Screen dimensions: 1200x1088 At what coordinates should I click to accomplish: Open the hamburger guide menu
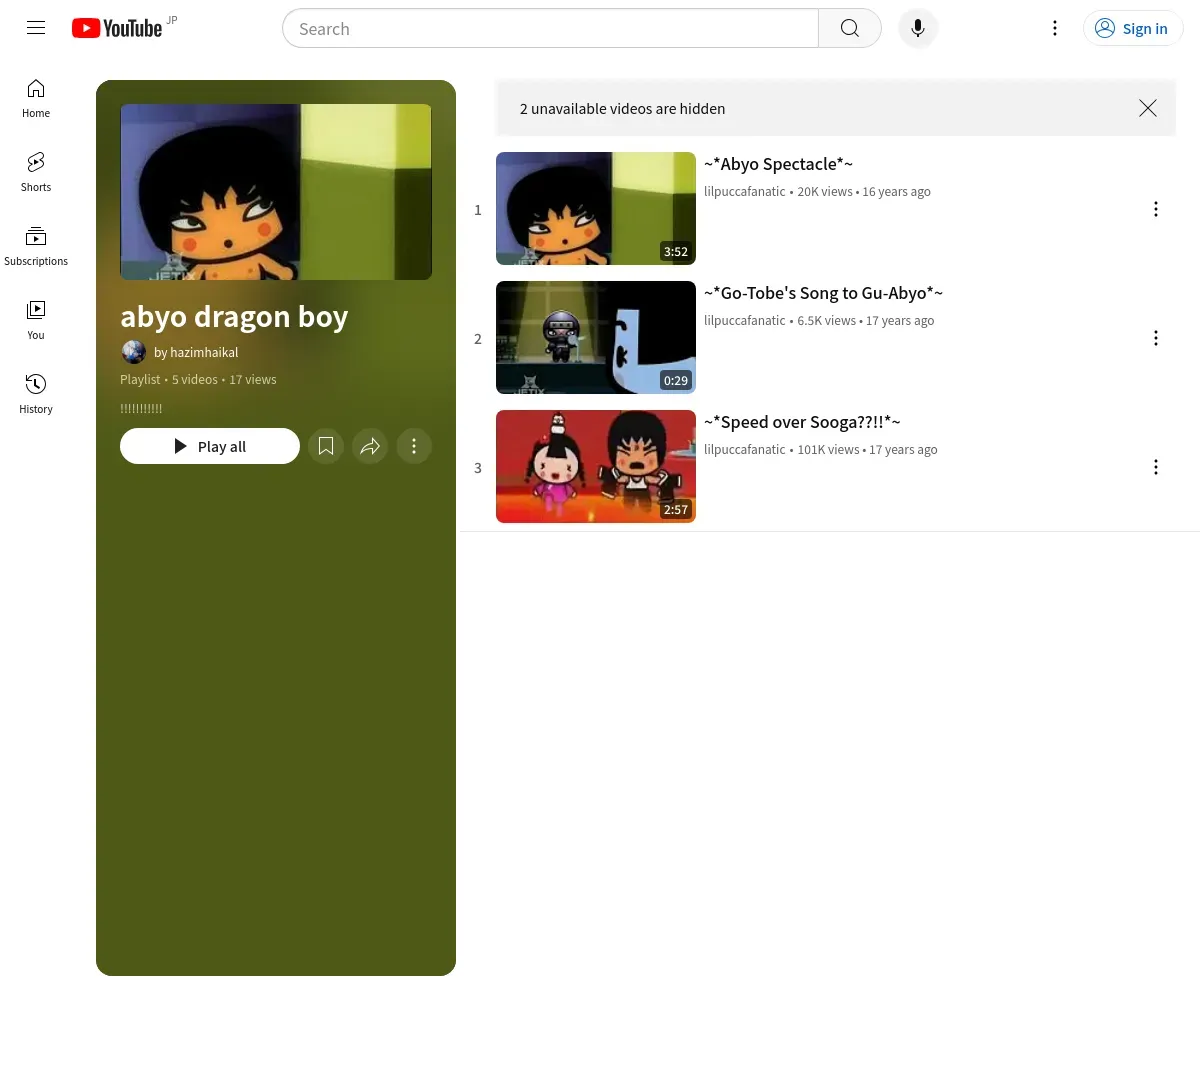click(36, 28)
